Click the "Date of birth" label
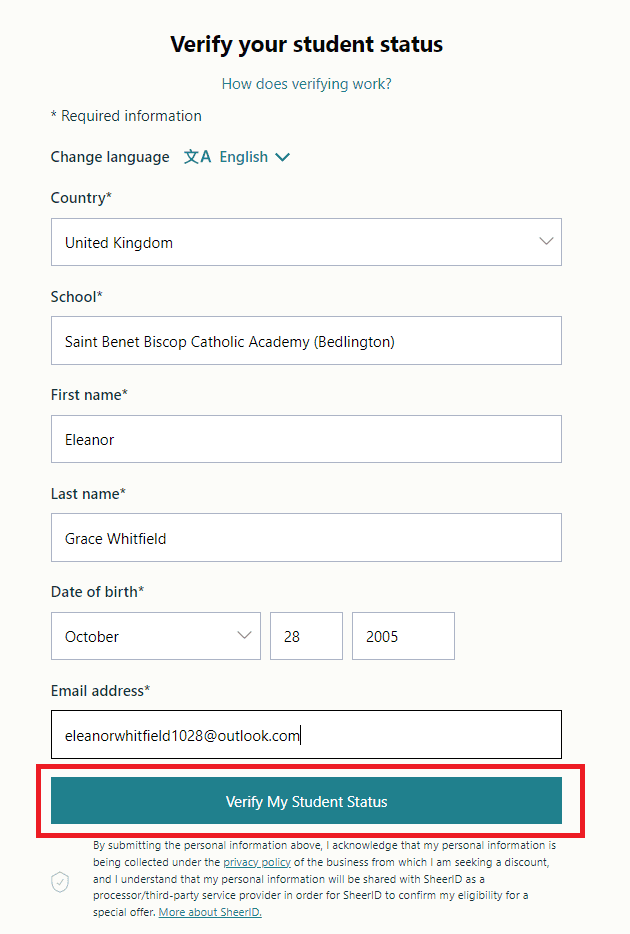The width and height of the screenshot is (630, 934). click(x=97, y=592)
